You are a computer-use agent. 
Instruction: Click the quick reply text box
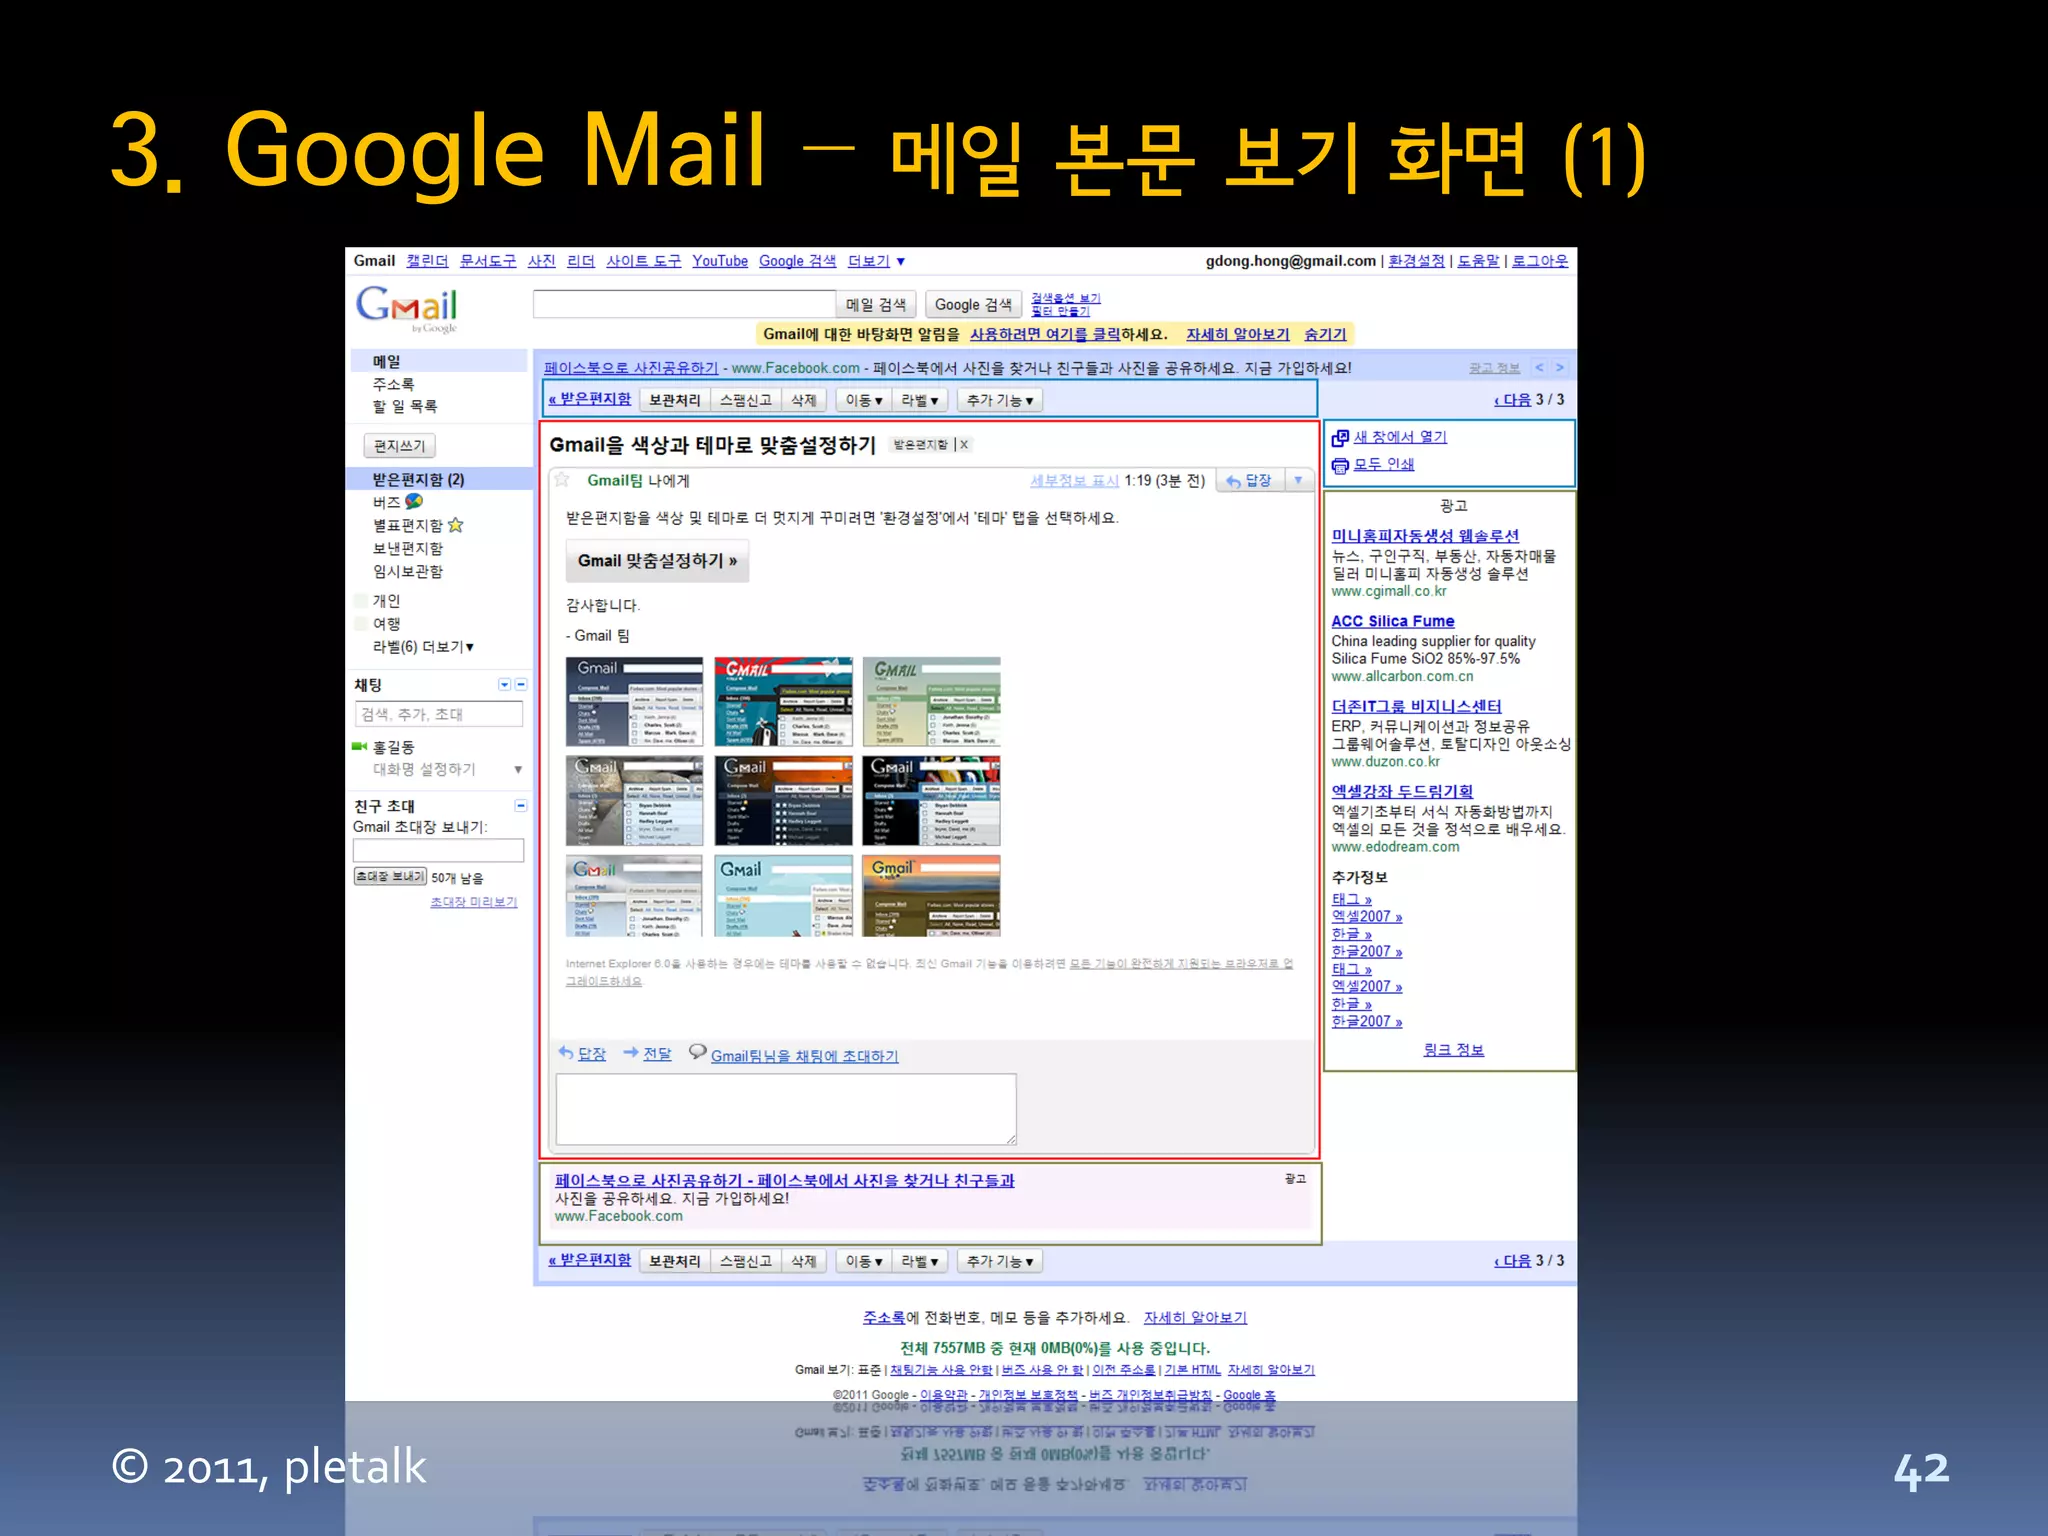click(786, 1109)
